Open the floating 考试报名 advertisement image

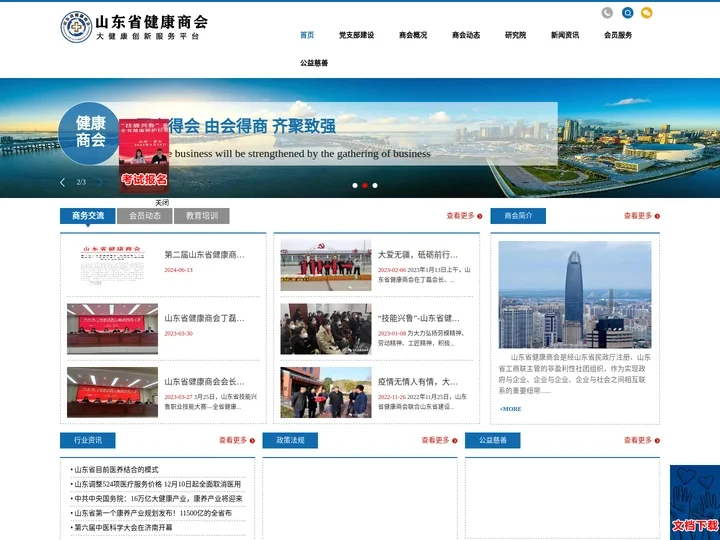coord(144,156)
